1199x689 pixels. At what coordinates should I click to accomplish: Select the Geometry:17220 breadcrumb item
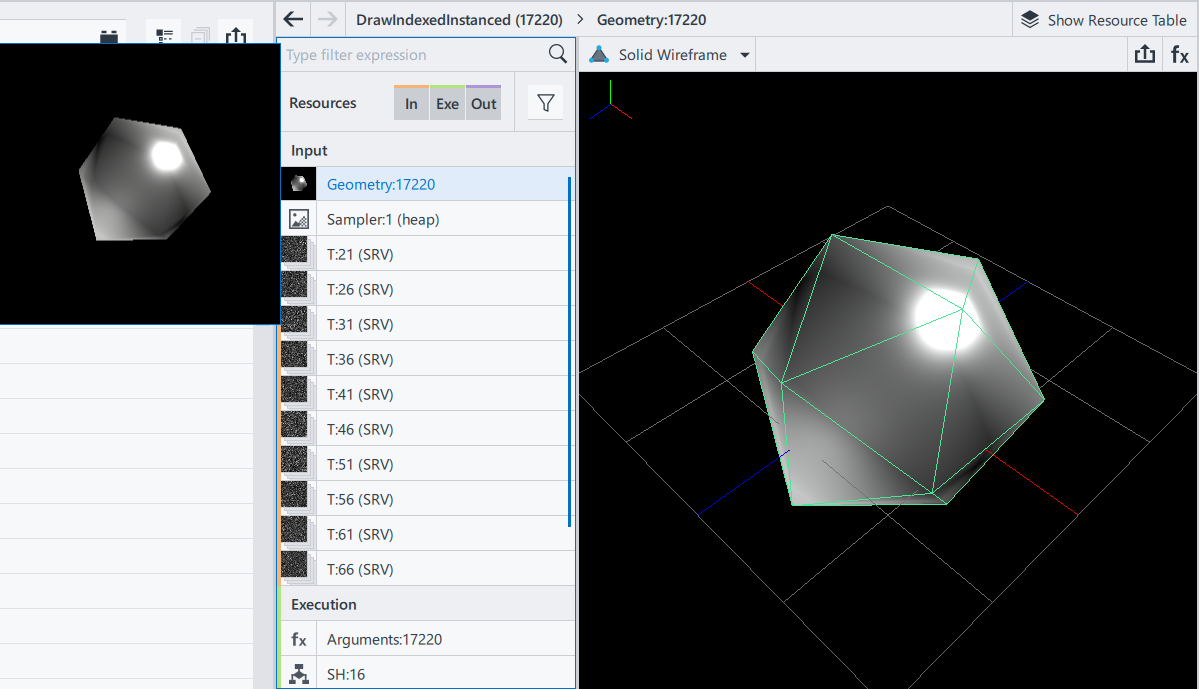[x=651, y=20]
